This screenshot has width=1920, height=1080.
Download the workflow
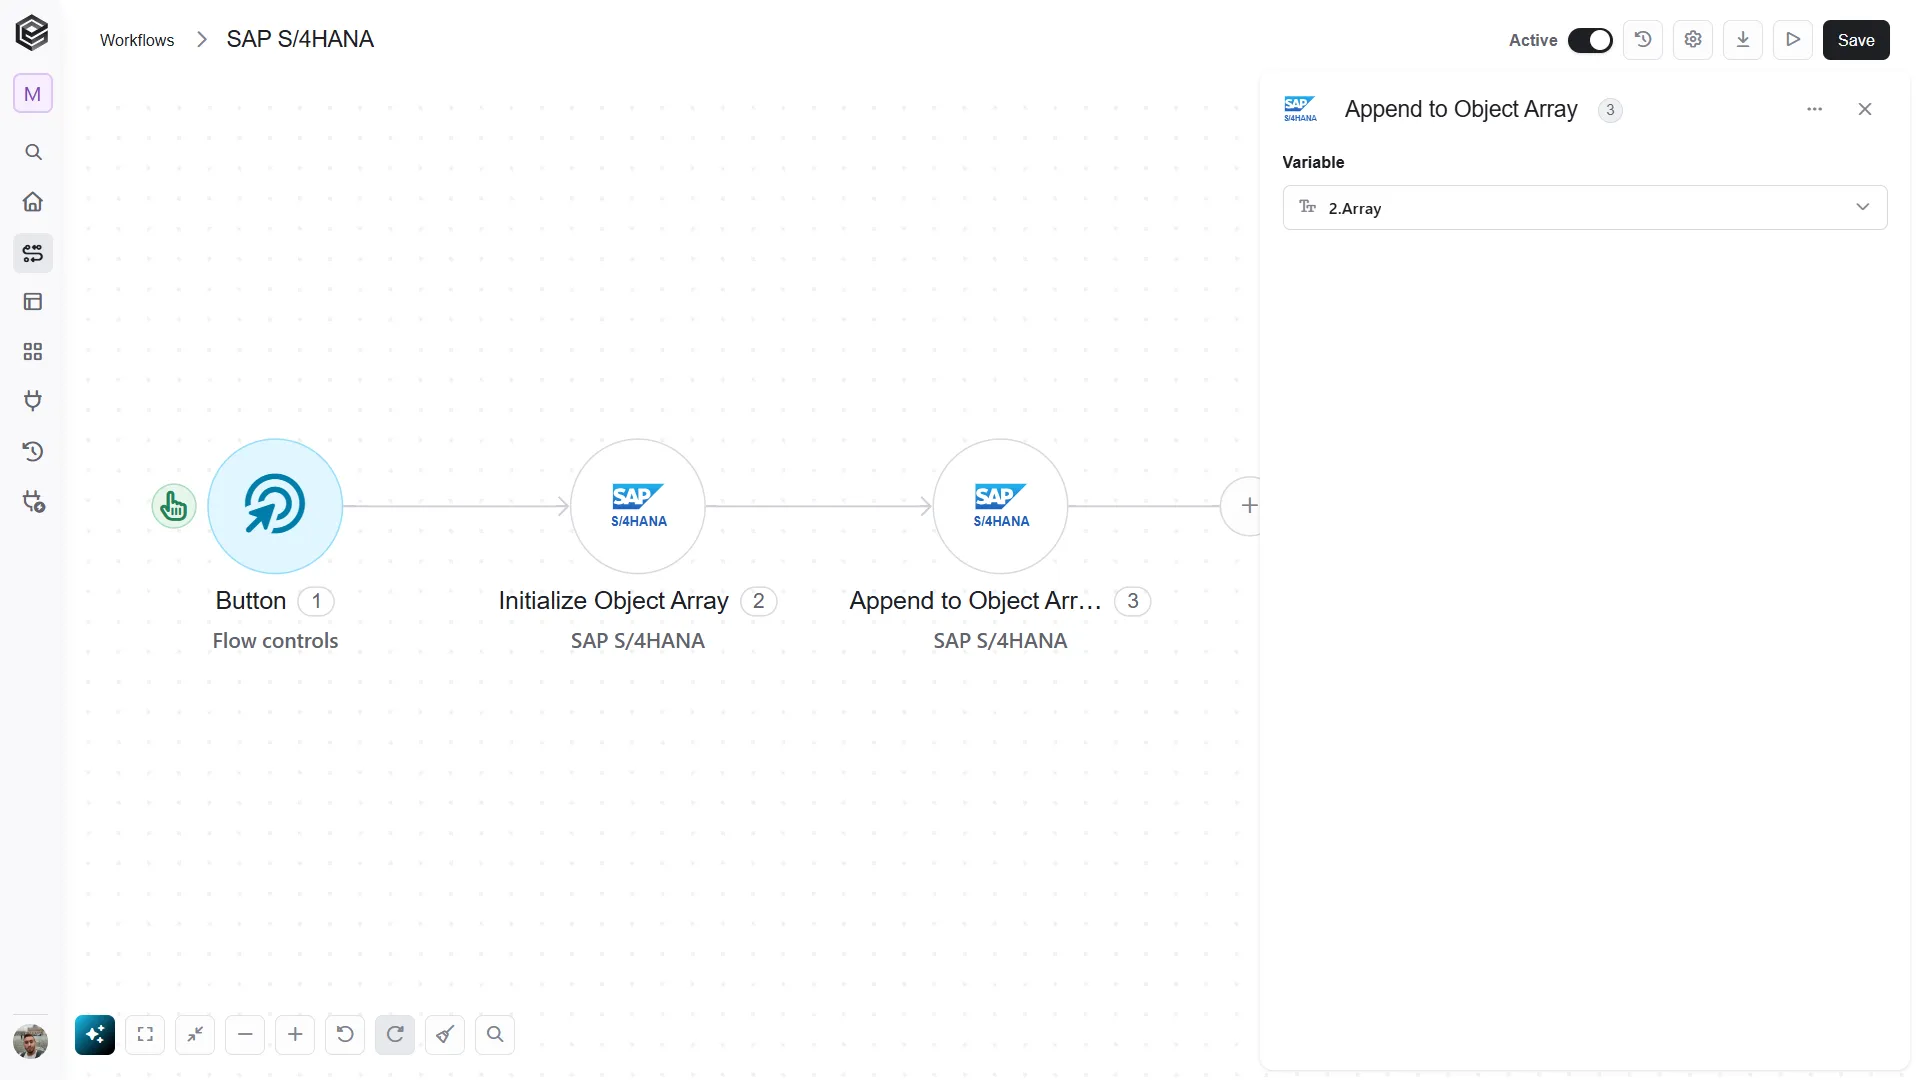1743,40
